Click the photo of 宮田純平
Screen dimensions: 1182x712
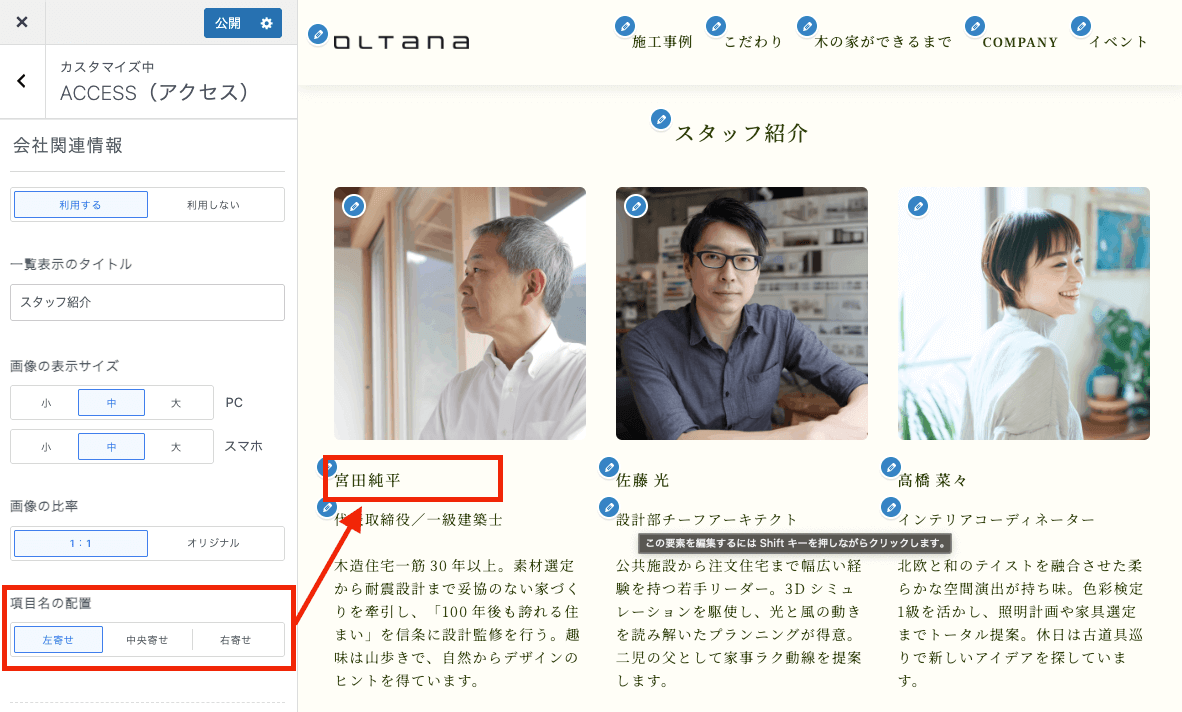[460, 313]
